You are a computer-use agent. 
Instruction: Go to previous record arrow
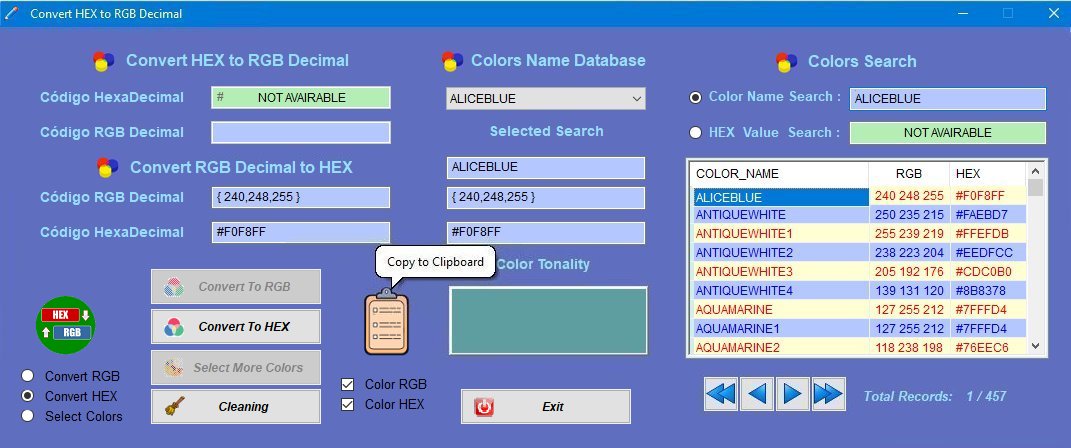pos(756,394)
